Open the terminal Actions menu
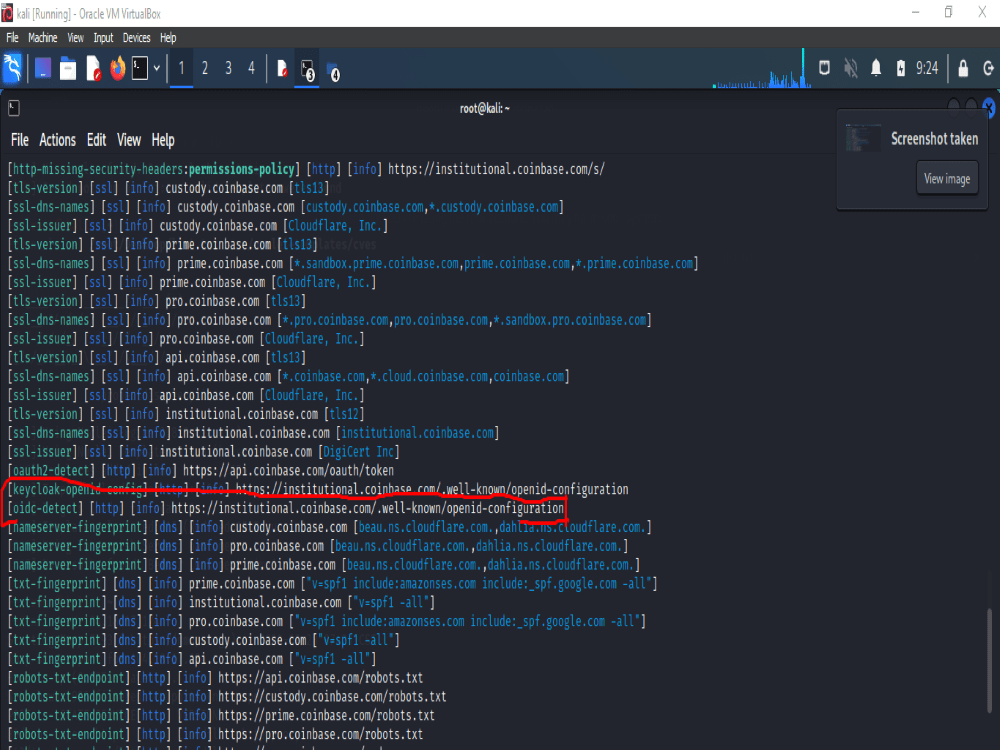The image size is (1000, 750). (57, 140)
